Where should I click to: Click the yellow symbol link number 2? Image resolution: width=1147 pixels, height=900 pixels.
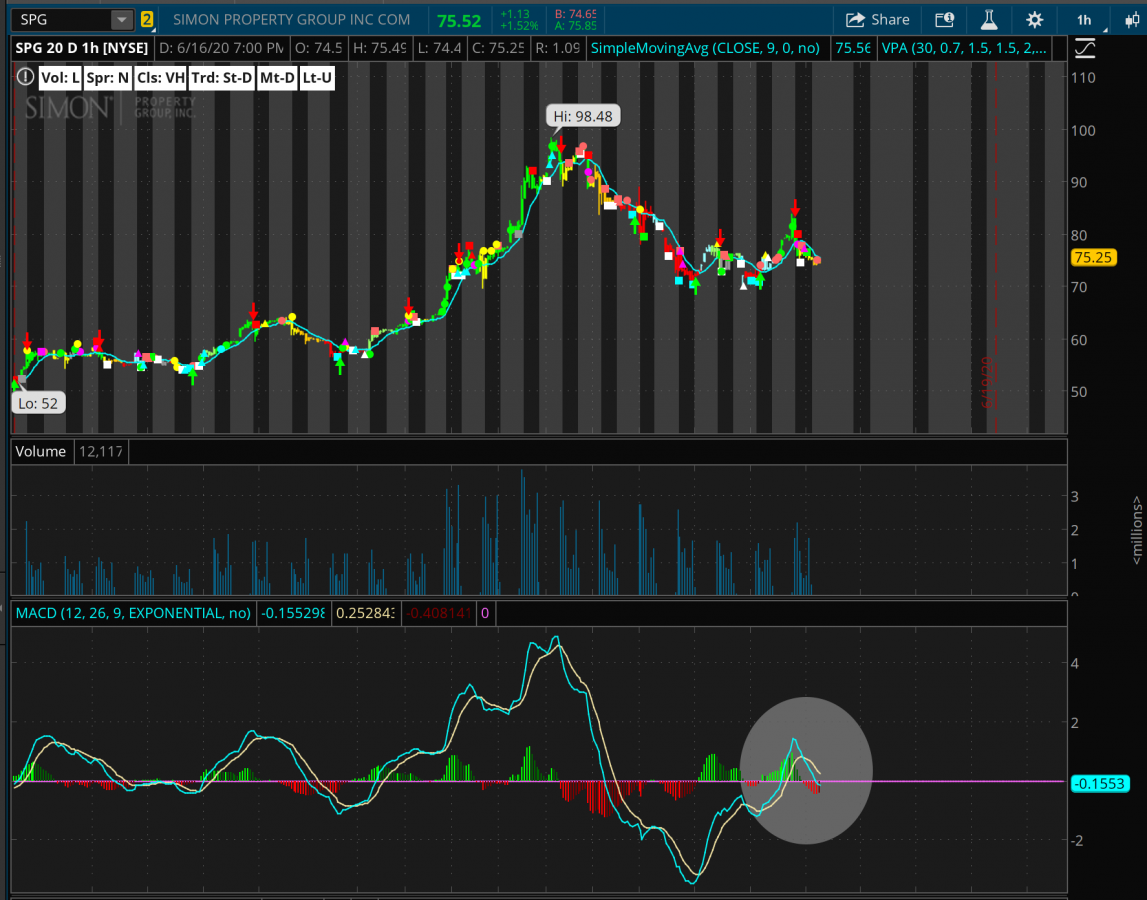pos(147,20)
